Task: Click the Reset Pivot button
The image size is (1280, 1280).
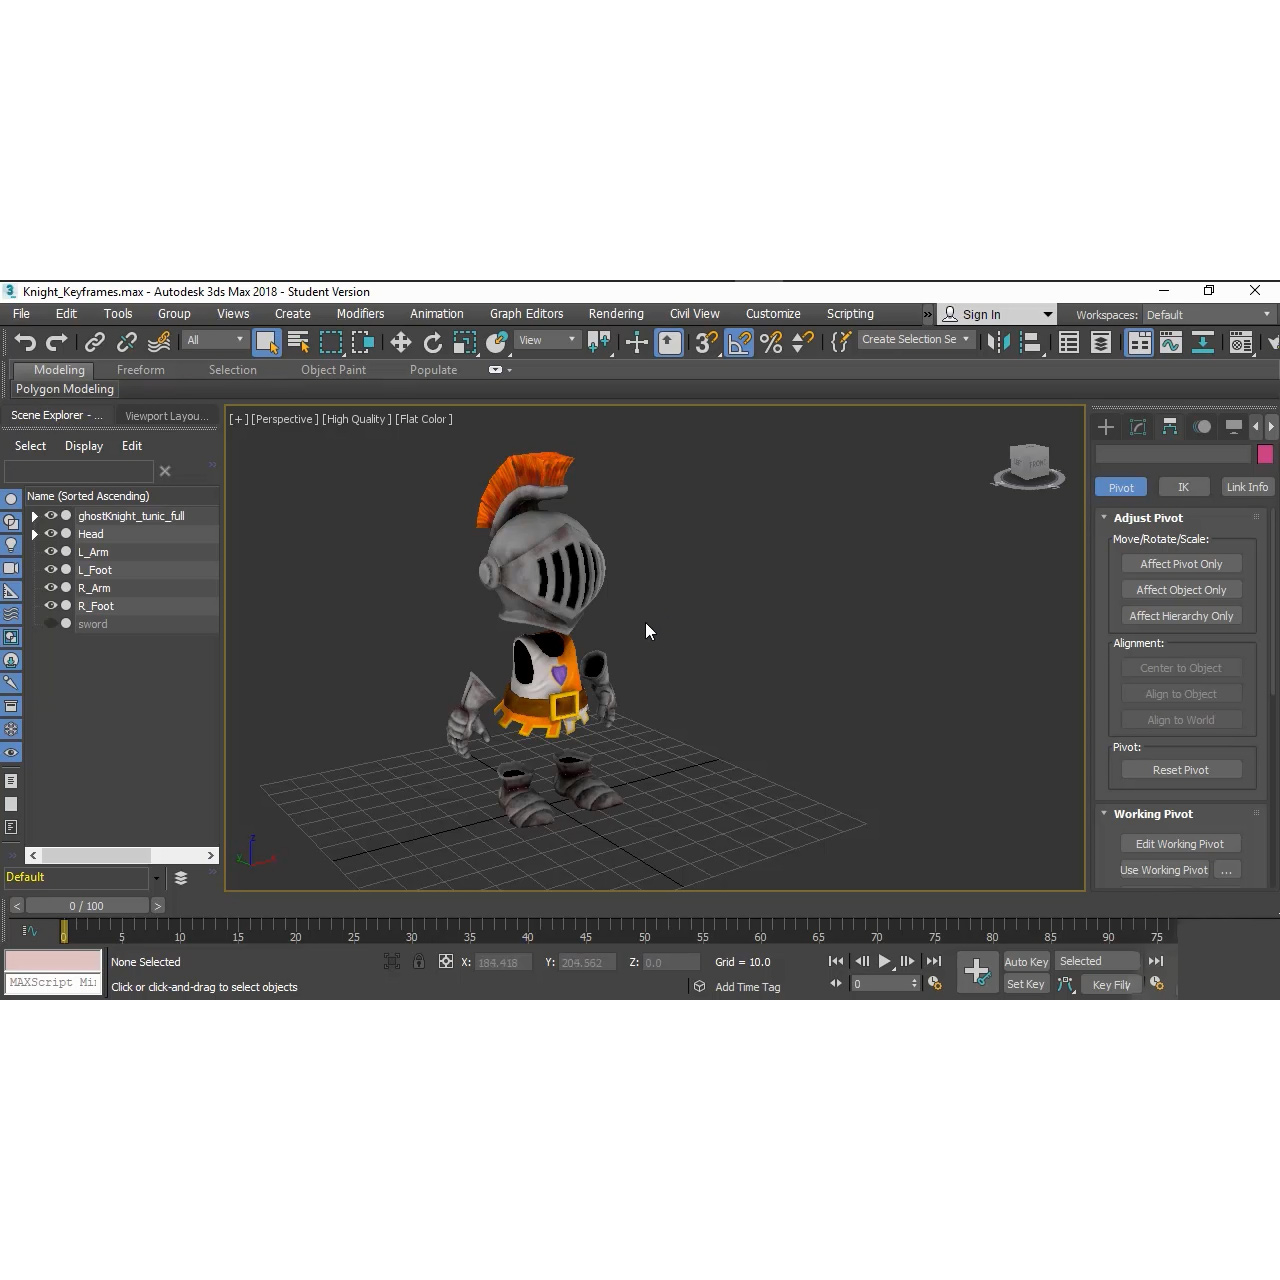Action: 1181,770
